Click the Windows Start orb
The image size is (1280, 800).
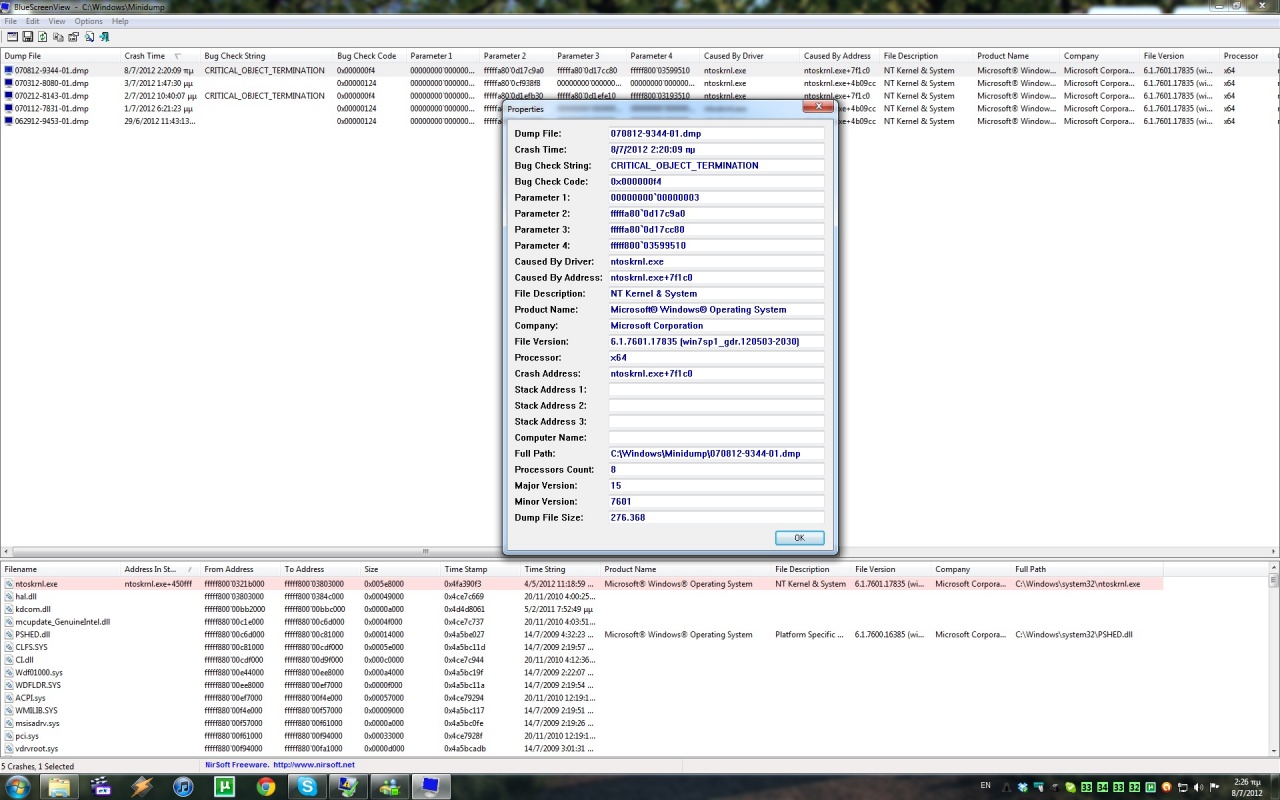tap(19, 786)
